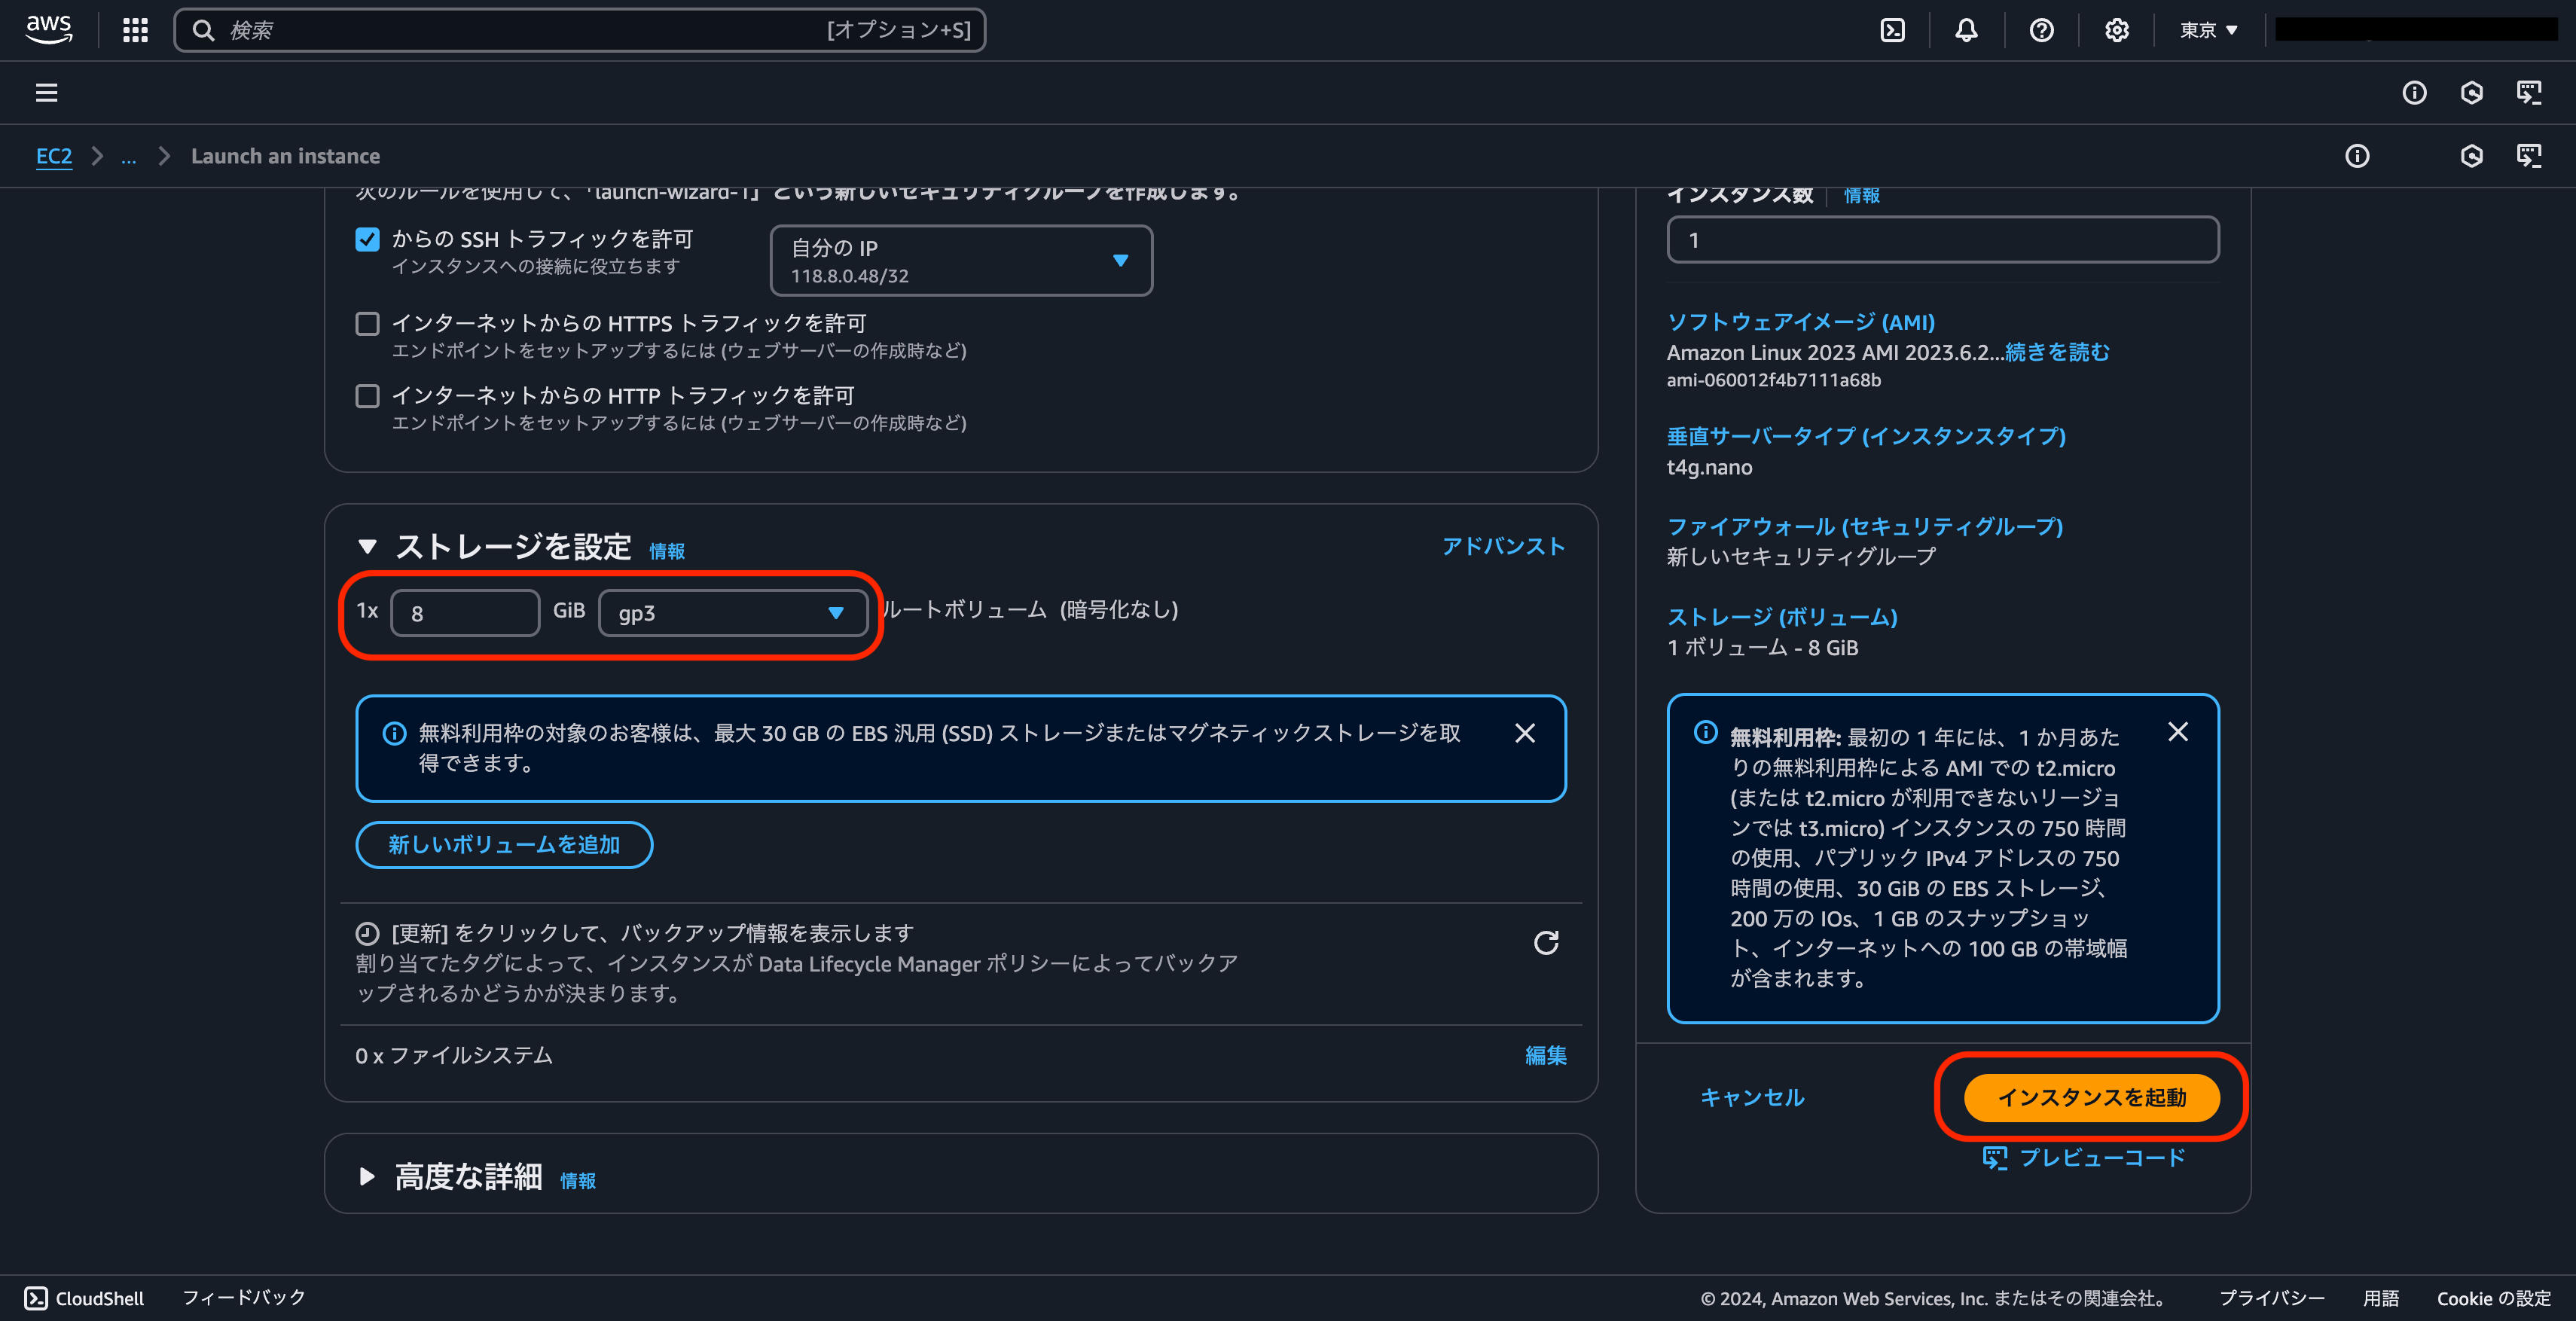
Task: Enable HTTPS traffic from the internet
Action: (367, 323)
